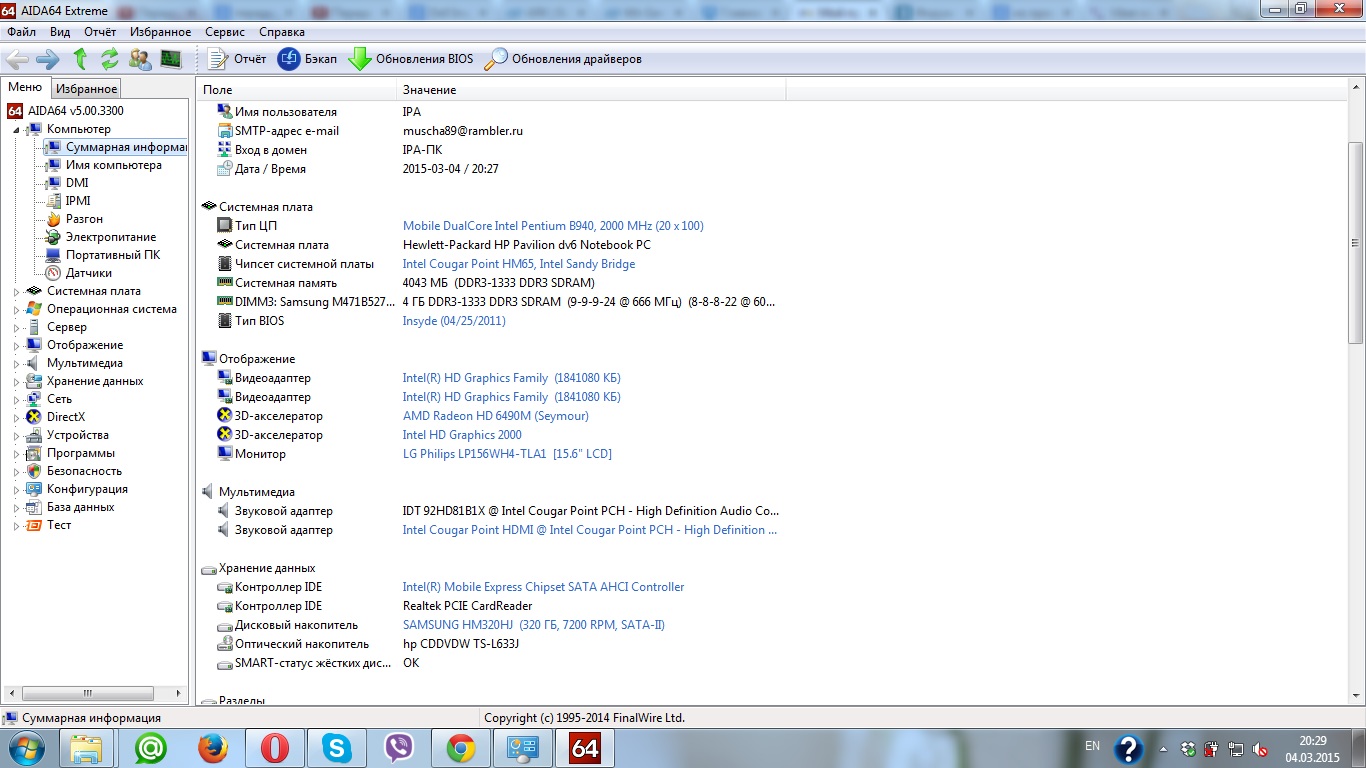Open the Вид menu
Screen dimensions: 1366x768
60,32
